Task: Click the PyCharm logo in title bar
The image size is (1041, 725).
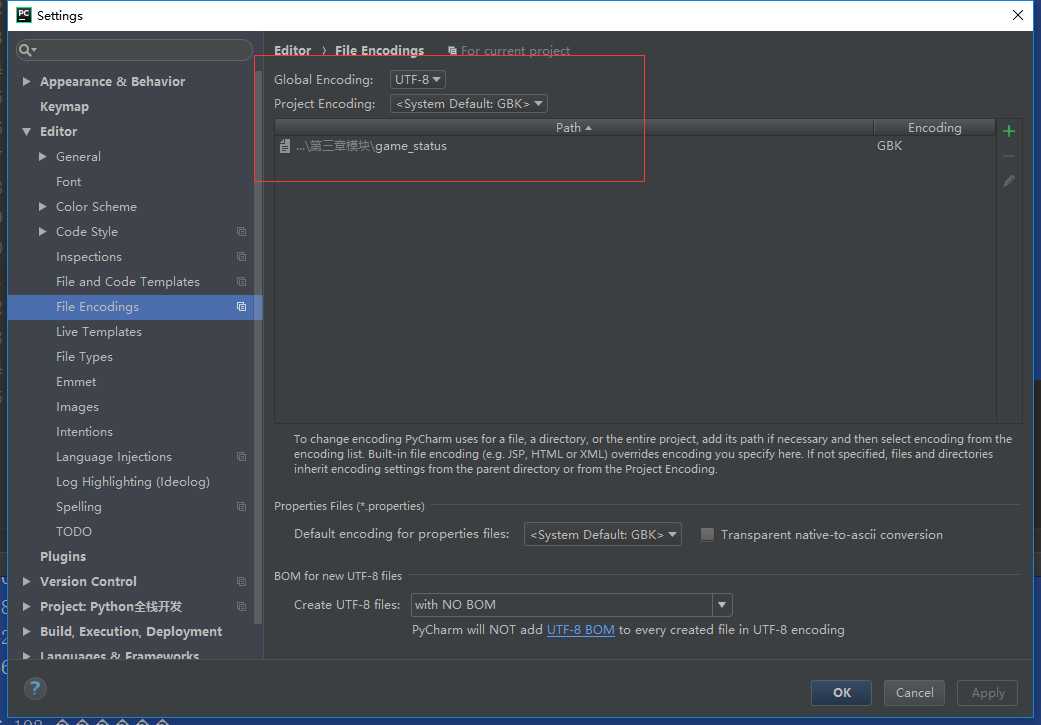Action: pos(24,15)
